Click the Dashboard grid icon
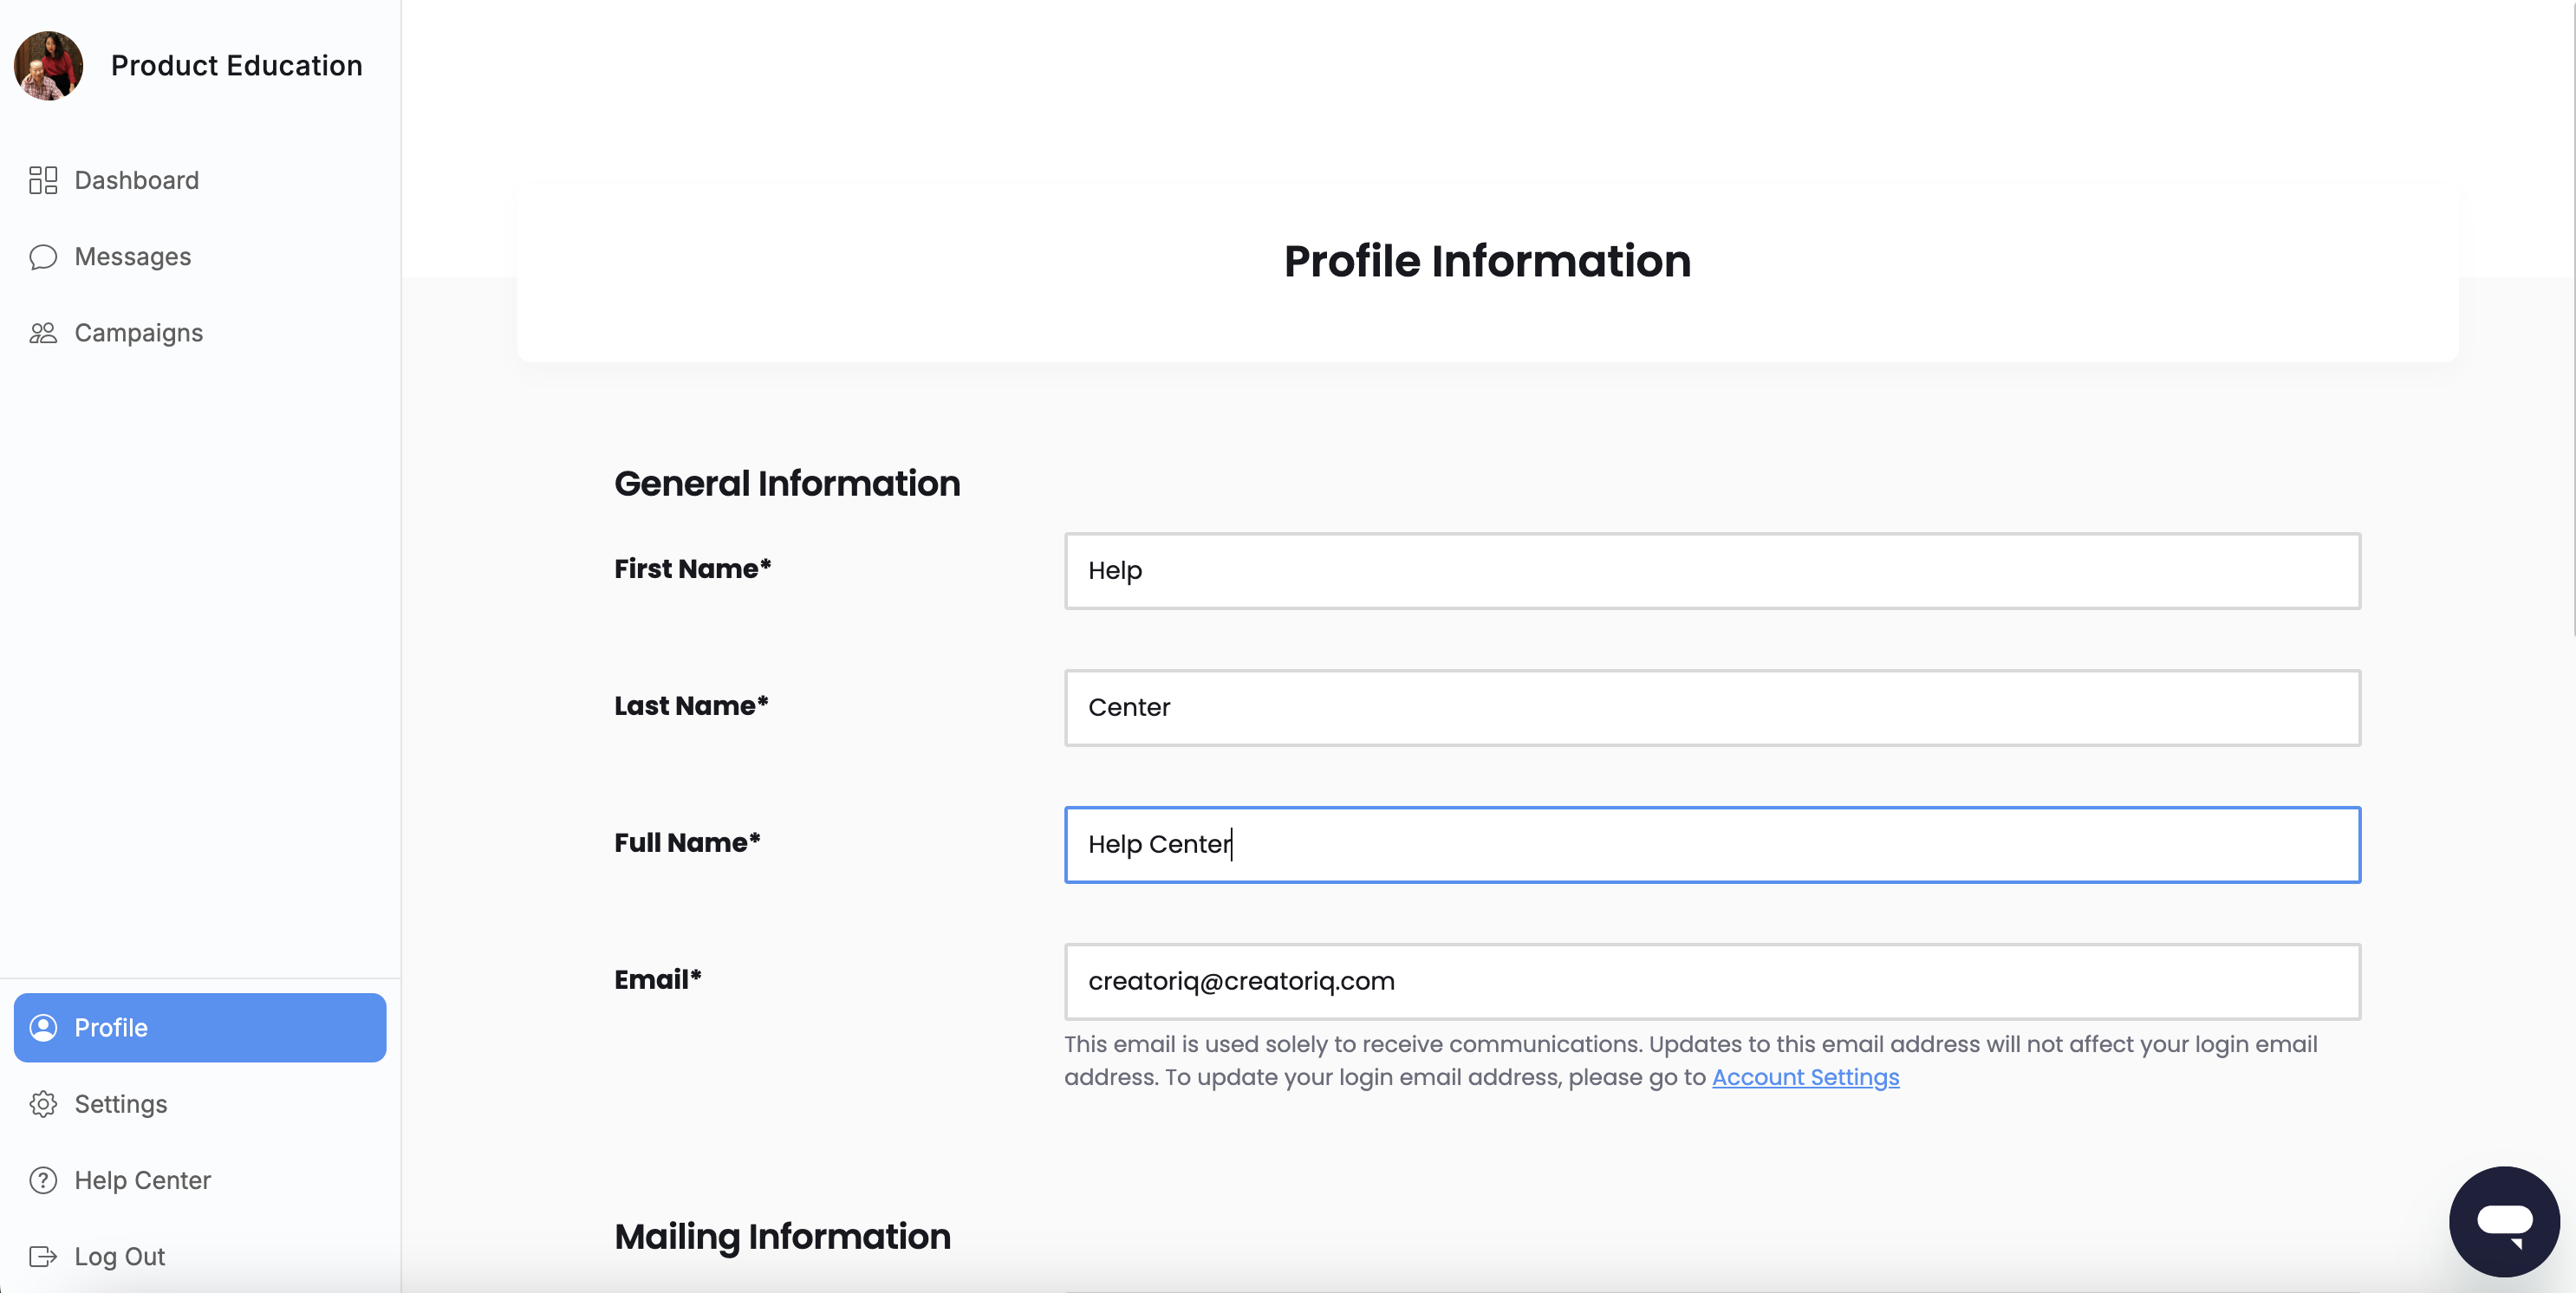The width and height of the screenshot is (2576, 1293). coord(43,180)
